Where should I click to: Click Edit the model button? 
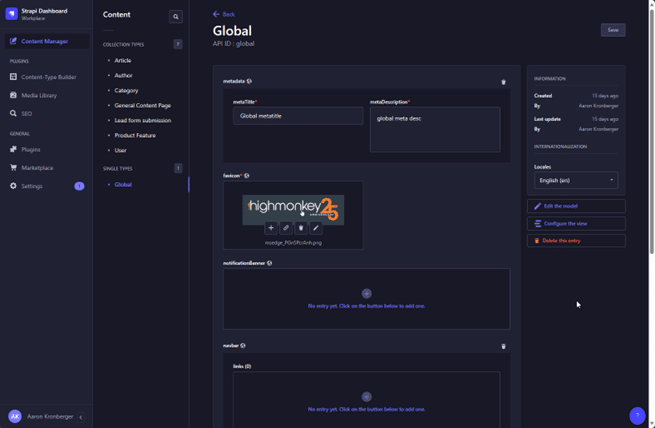pos(576,206)
